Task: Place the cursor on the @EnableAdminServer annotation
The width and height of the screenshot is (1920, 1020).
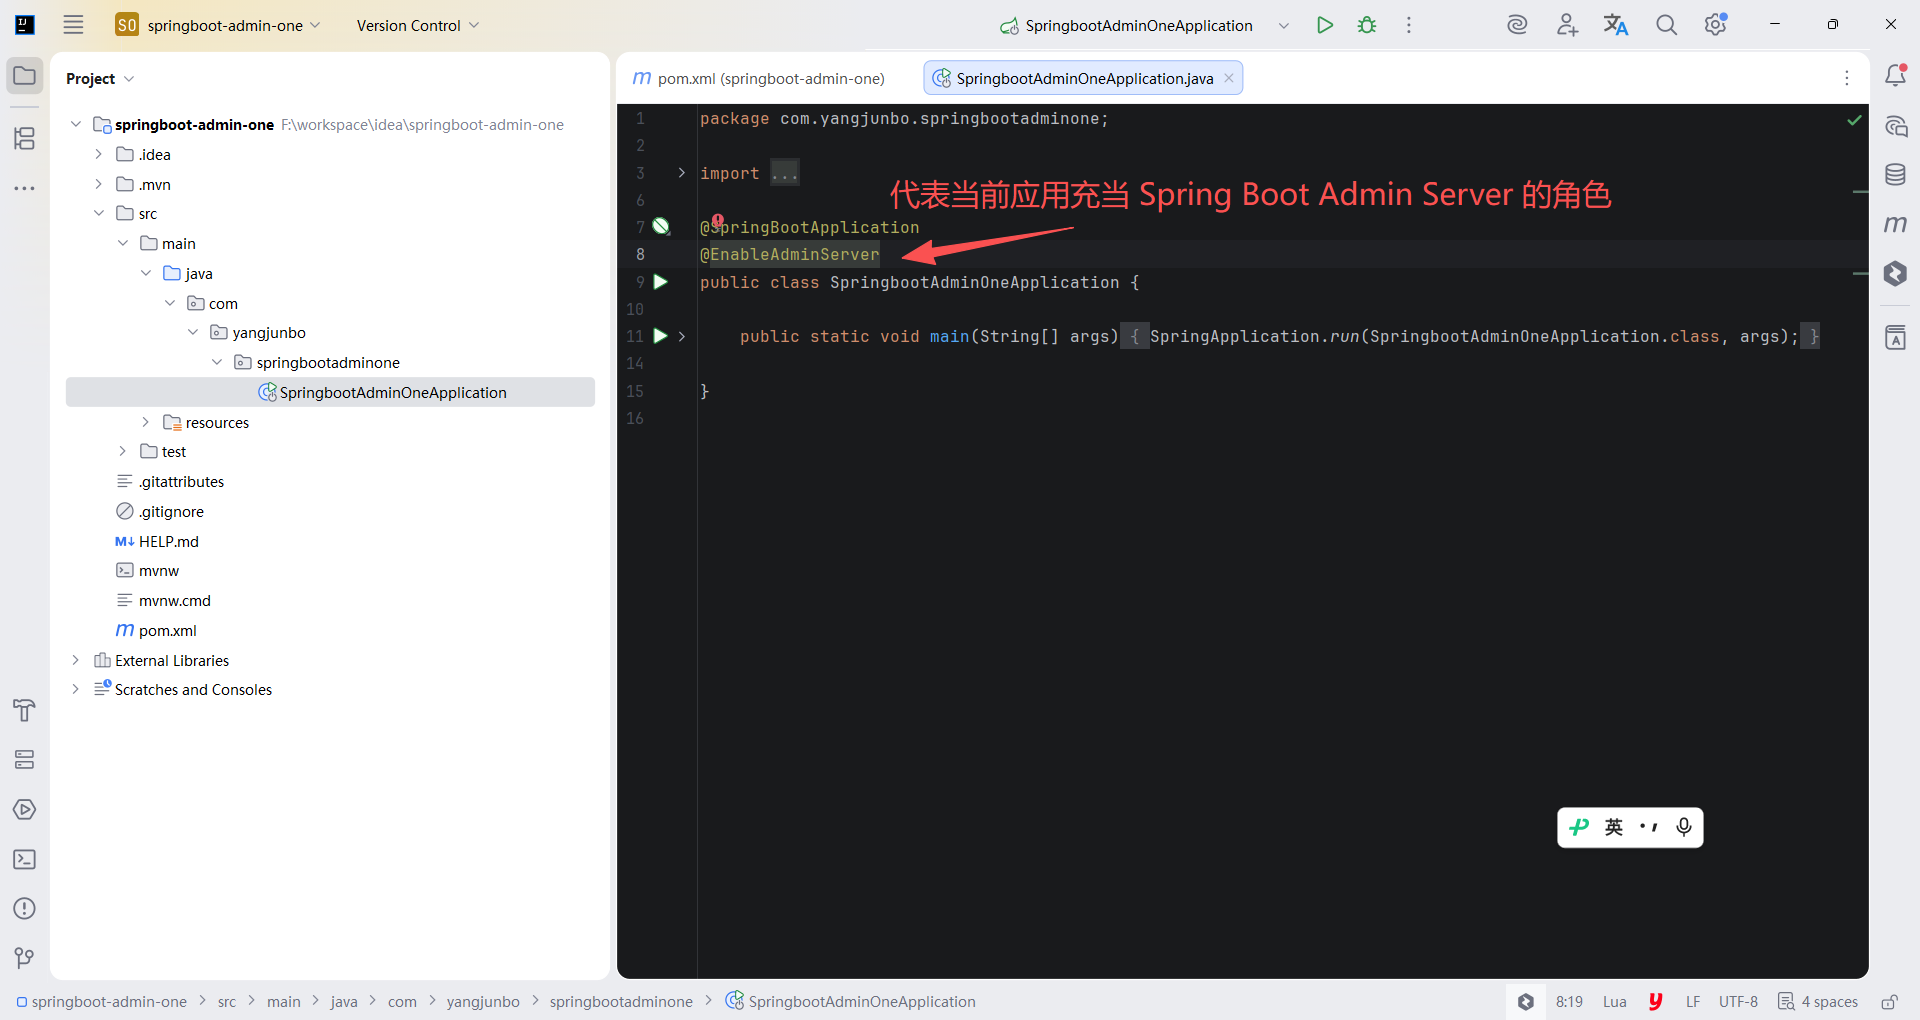Action: pyautogui.click(x=790, y=254)
